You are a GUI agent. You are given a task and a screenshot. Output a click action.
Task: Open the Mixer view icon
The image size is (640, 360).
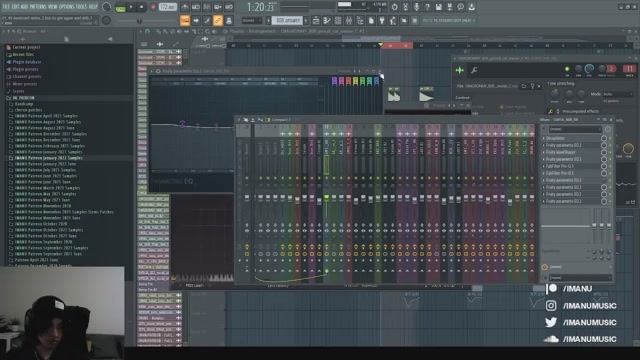pyautogui.click(x=349, y=20)
